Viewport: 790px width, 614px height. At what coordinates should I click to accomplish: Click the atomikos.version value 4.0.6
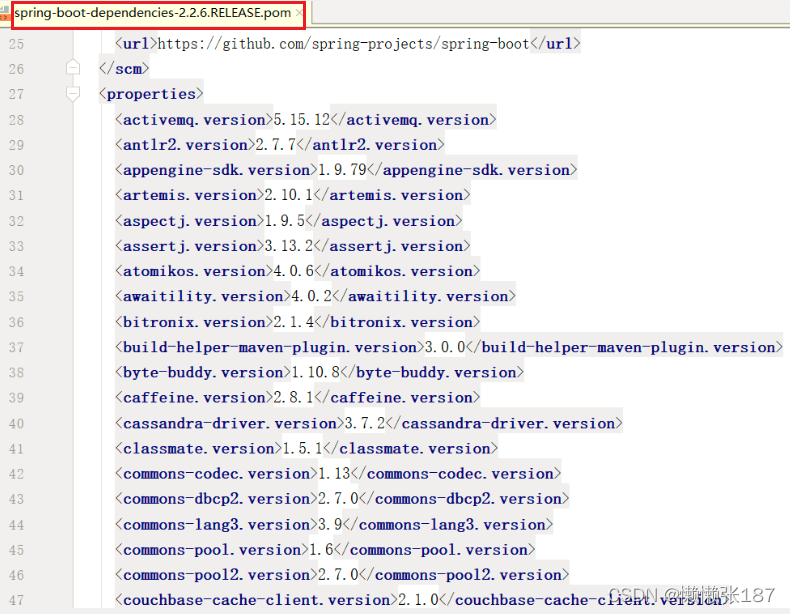click(x=294, y=271)
